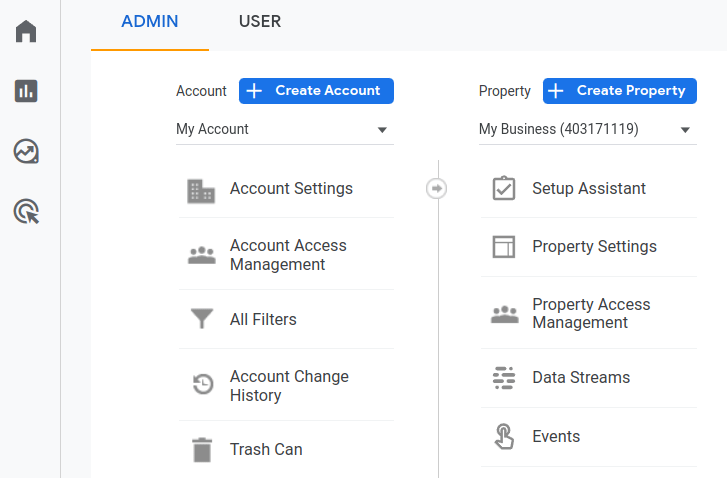Click the Account Change History clock icon

coord(202,385)
